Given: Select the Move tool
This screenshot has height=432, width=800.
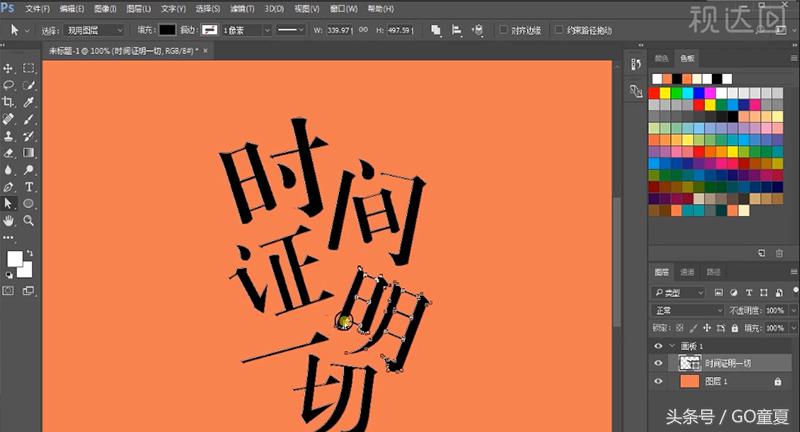Looking at the screenshot, I should click(8, 68).
